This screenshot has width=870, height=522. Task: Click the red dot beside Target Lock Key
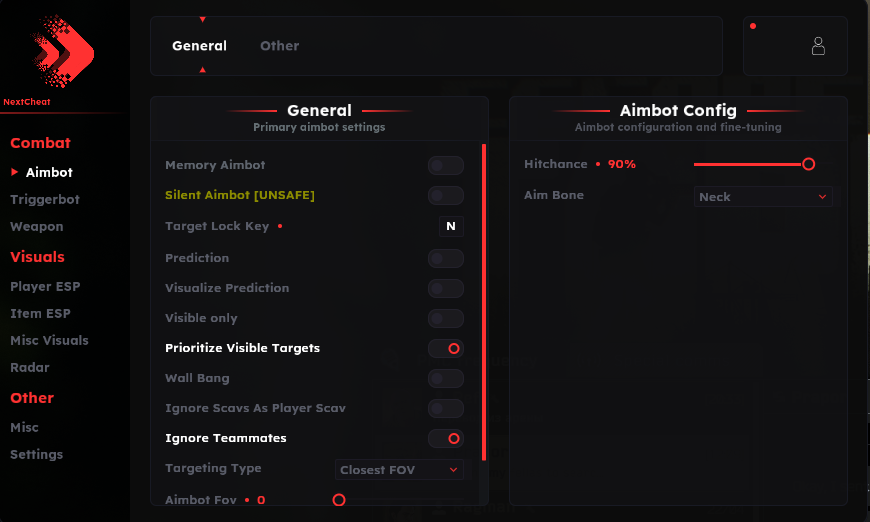(280, 227)
